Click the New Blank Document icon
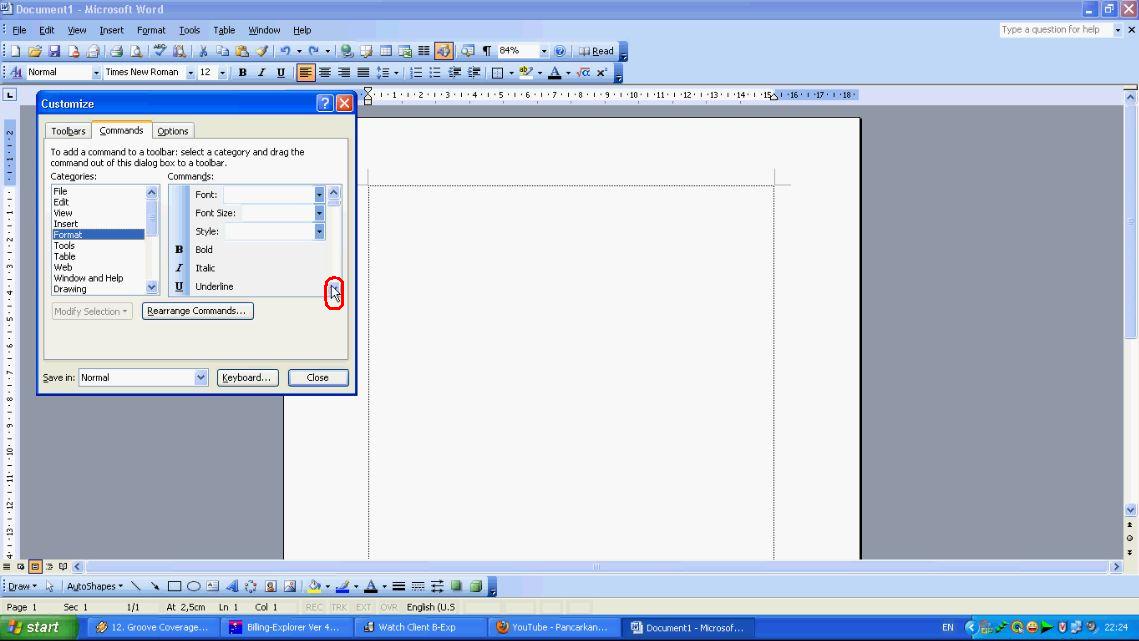 point(15,51)
